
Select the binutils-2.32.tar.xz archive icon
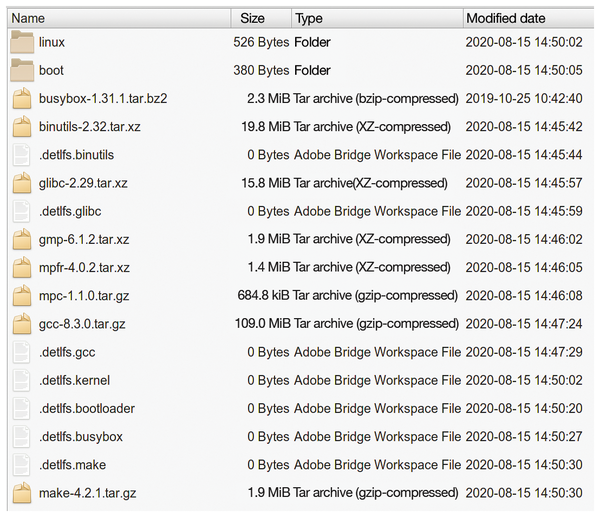(x=22, y=127)
